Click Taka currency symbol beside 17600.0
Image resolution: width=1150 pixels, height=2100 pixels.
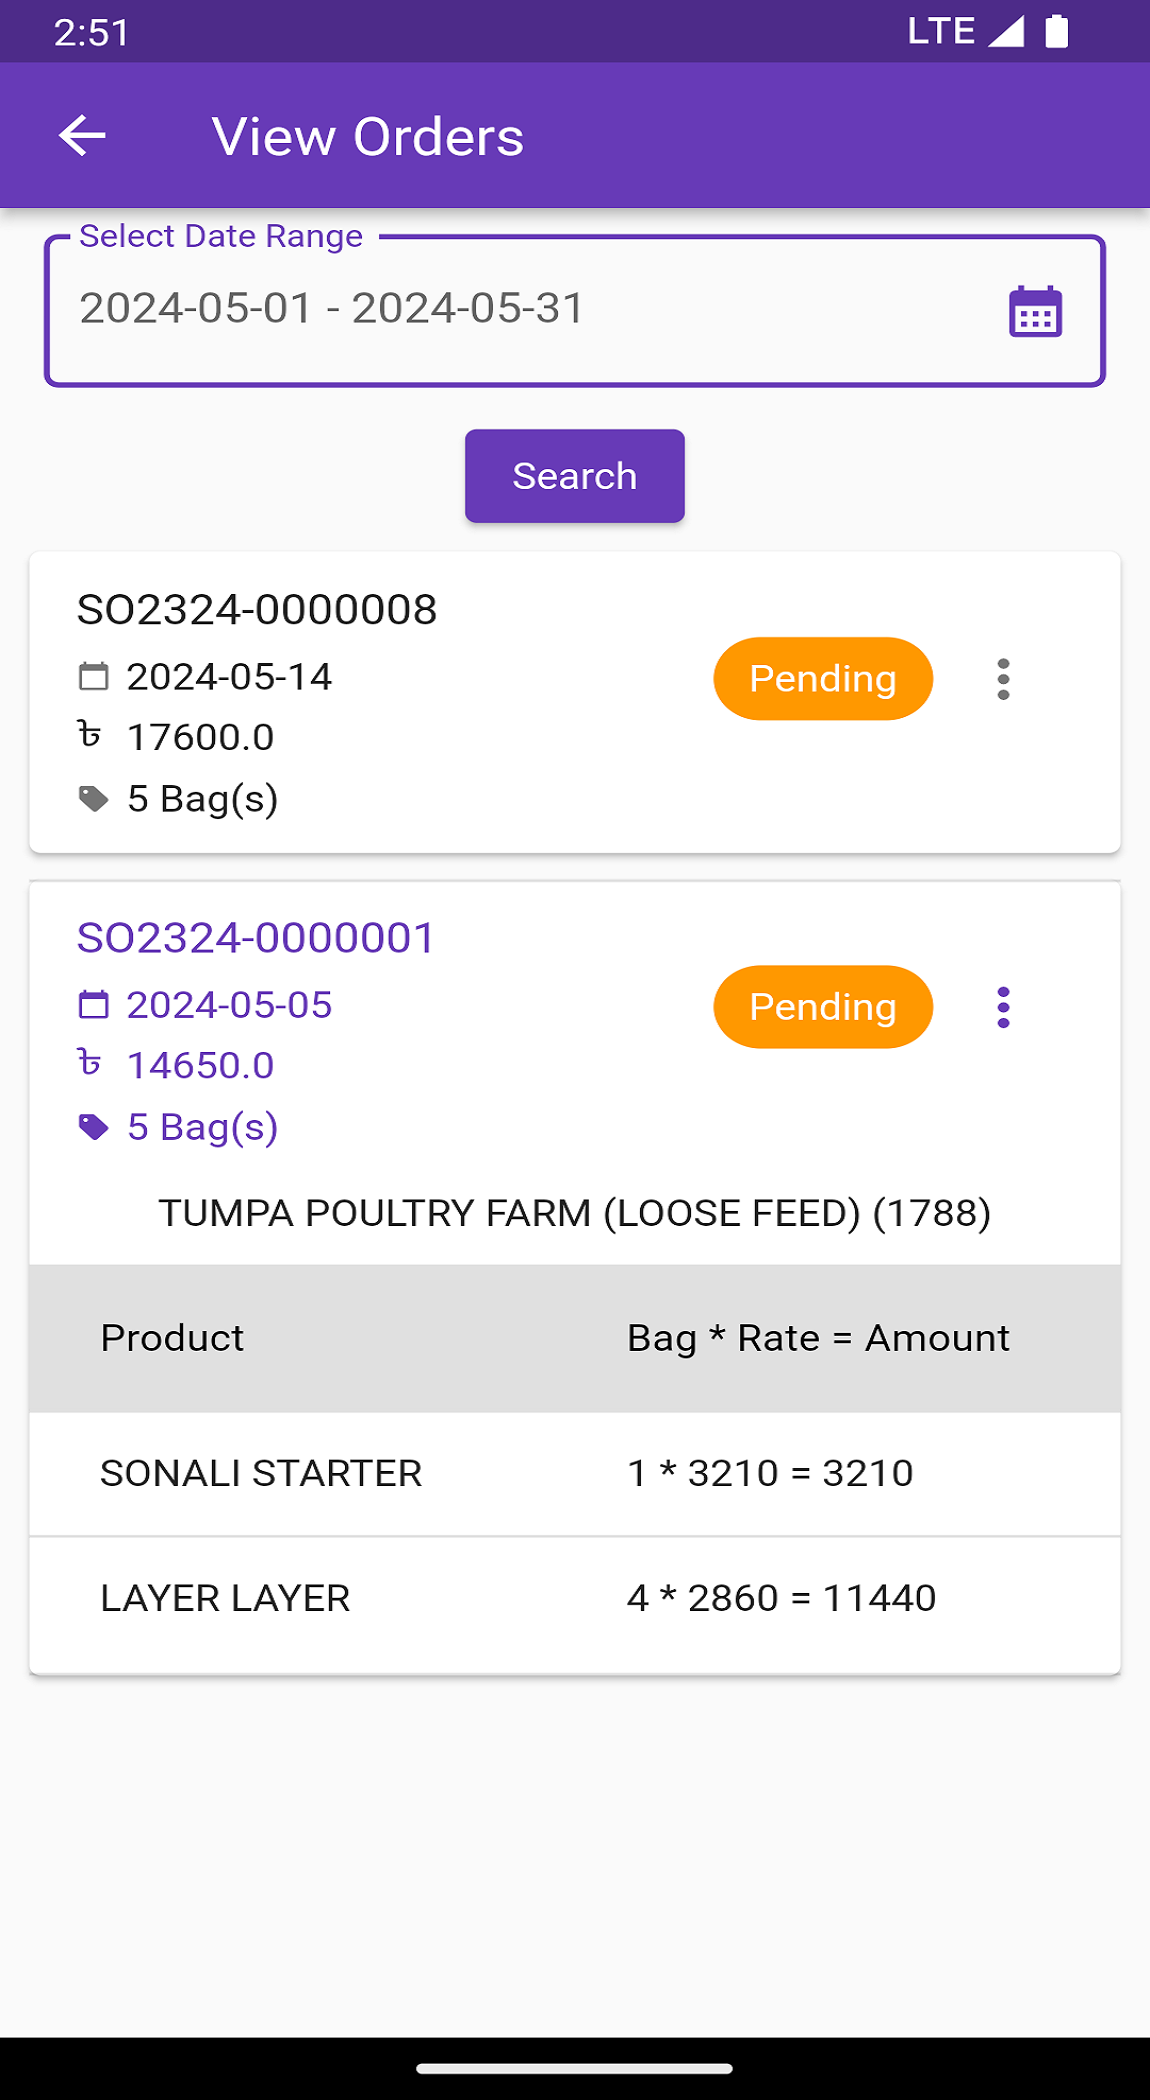[x=90, y=736]
